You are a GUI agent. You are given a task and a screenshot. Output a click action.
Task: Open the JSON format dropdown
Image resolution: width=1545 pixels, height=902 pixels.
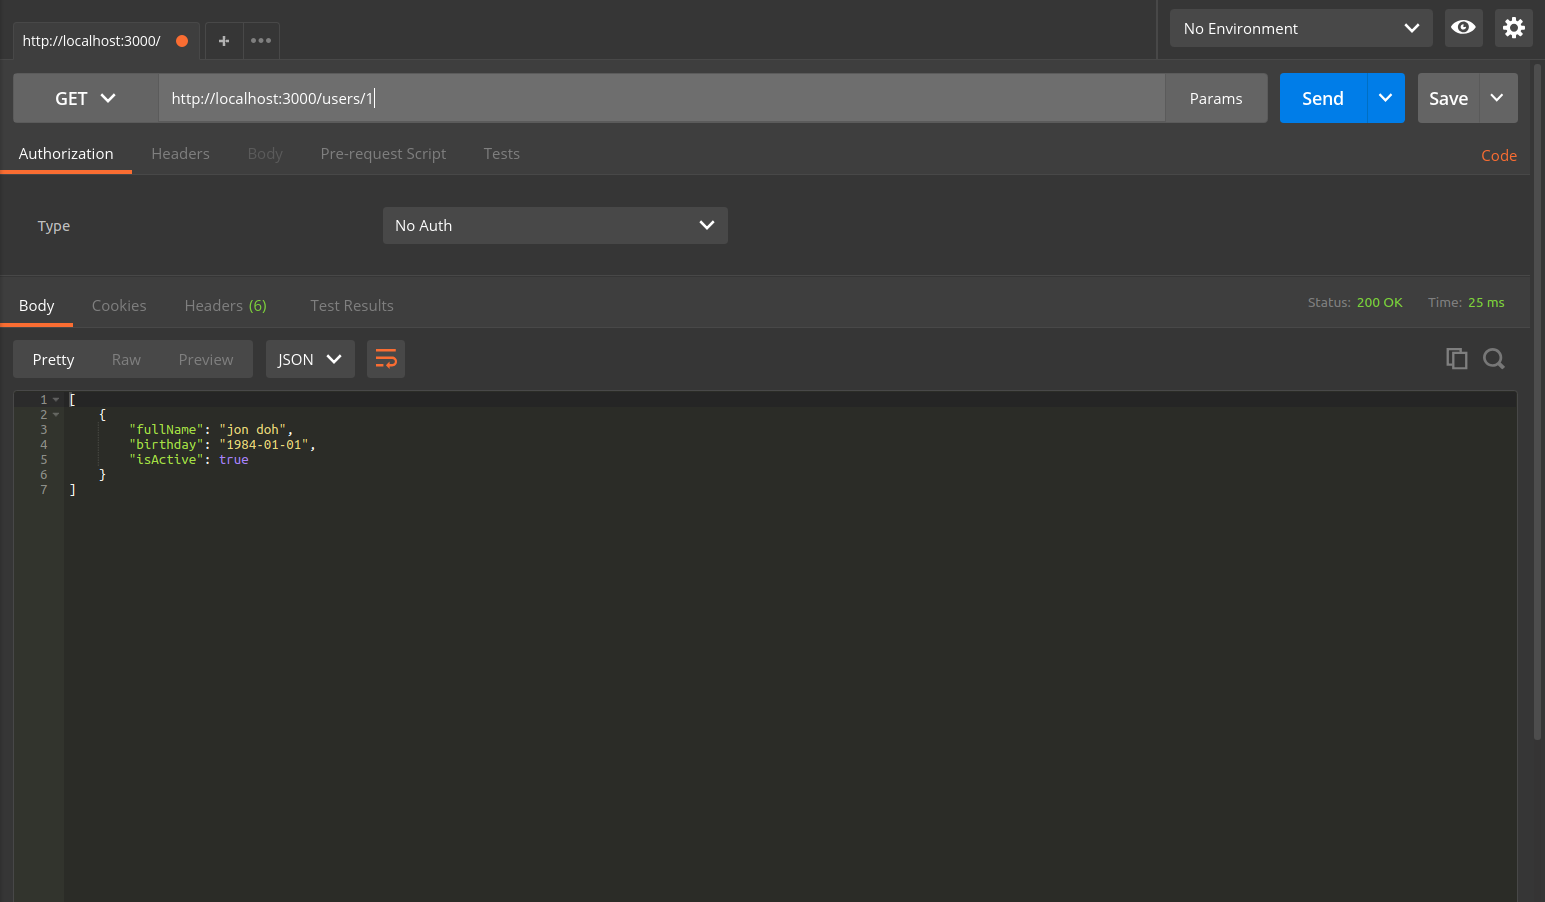click(x=310, y=358)
